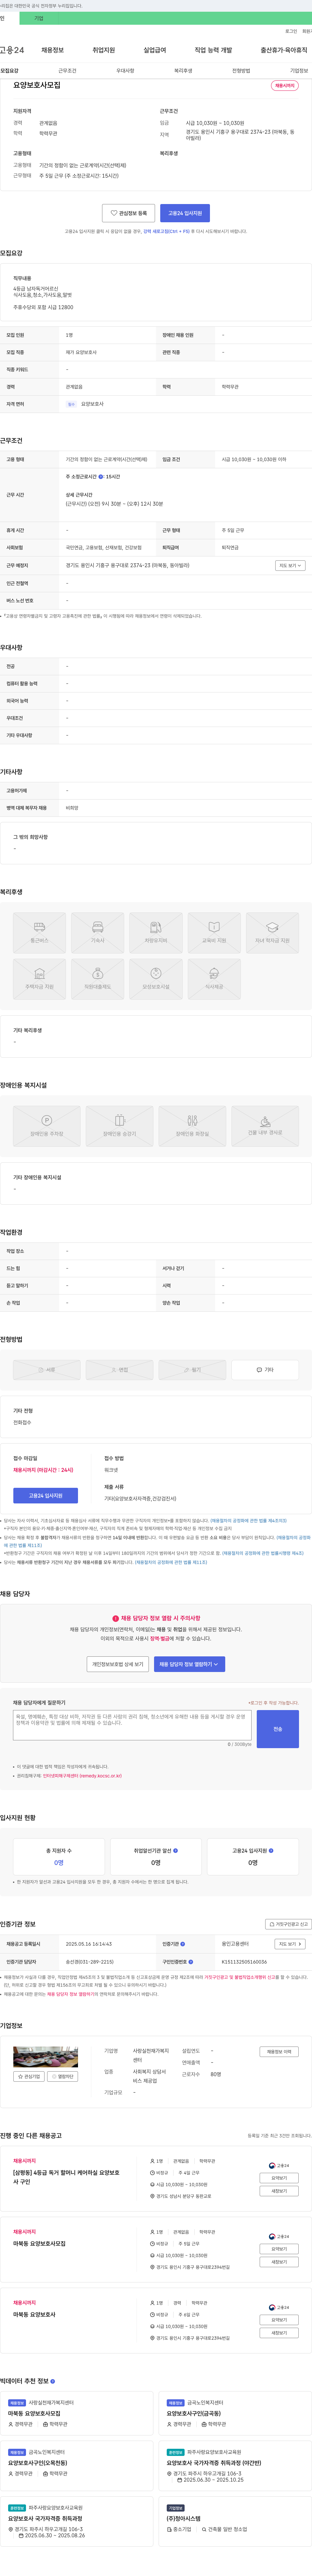Click the 서류 selection method icon

tap(47, 1370)
